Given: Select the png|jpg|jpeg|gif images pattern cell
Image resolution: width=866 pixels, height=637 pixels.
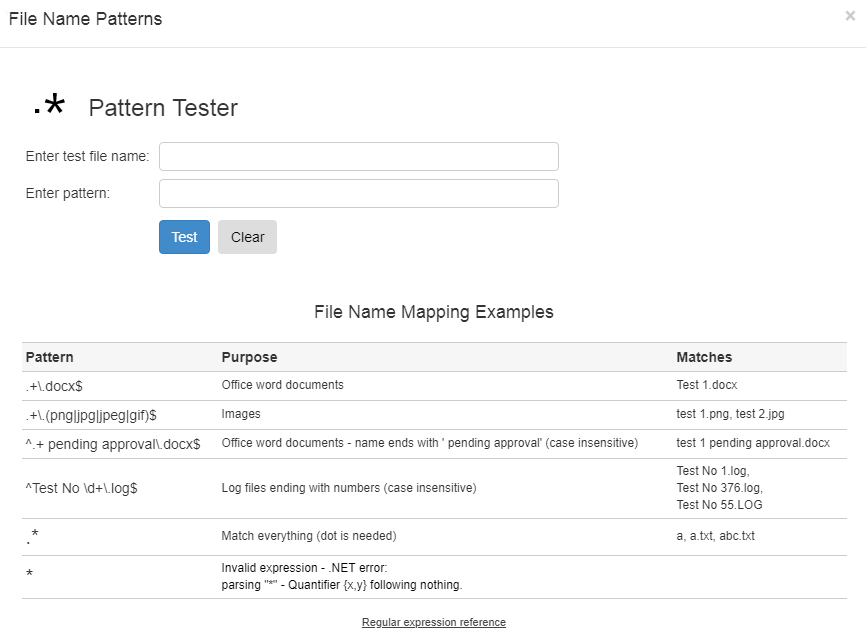Looking at the screenshot, I should click(x=91, y=415).
